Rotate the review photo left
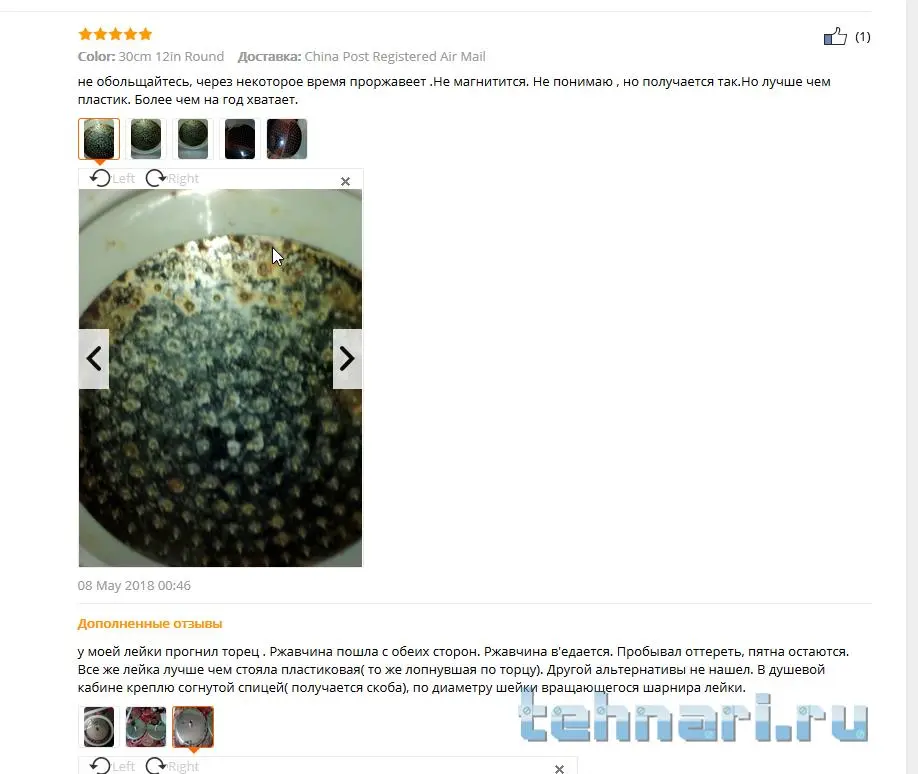Image resolution: width=918 pixels, height=774 pixels. coord(112,178)
